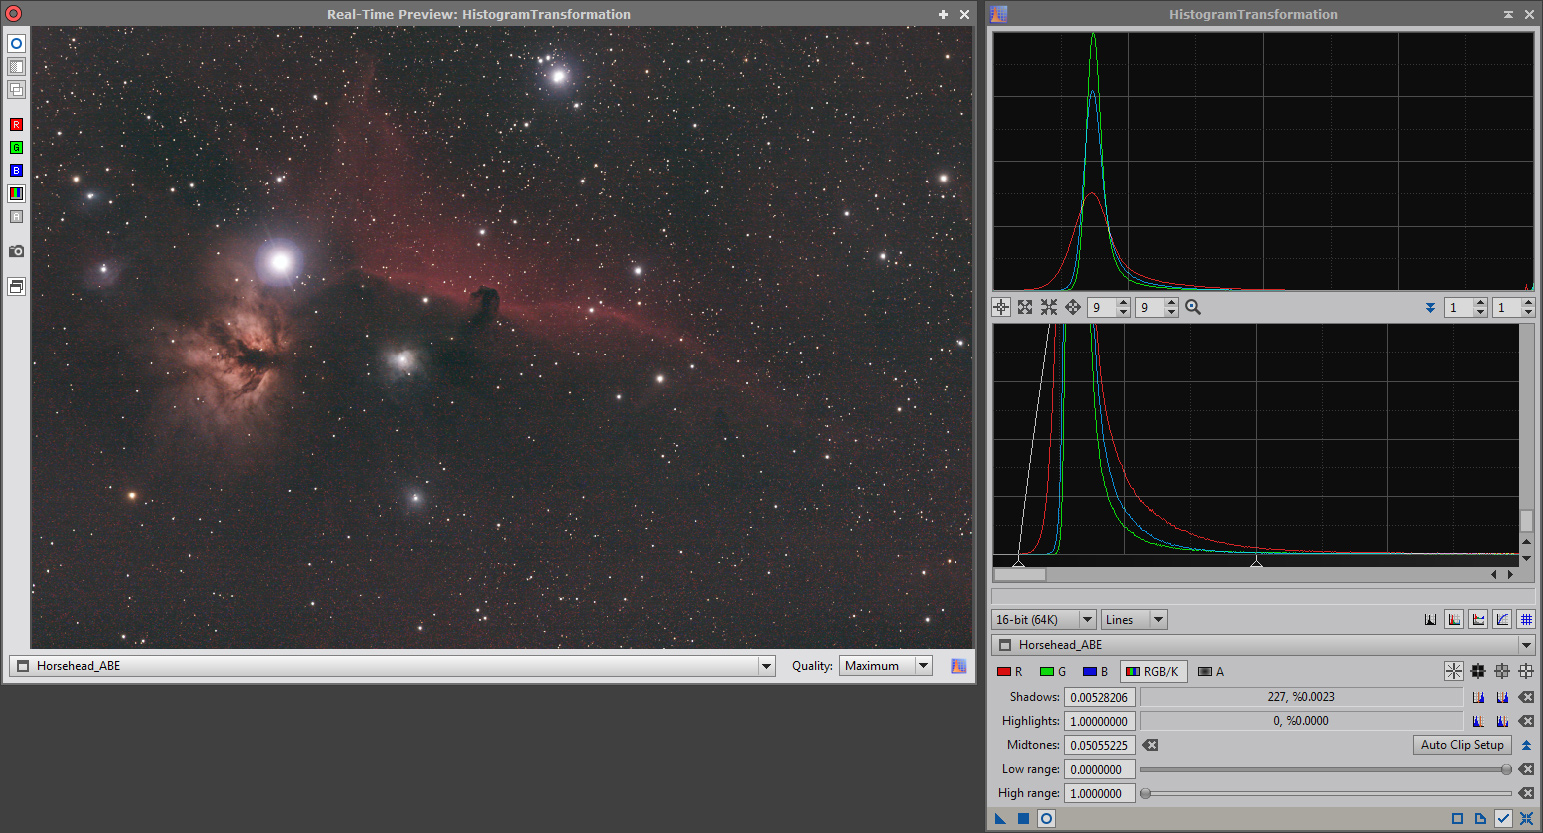
Task: Click blue double down-arrow above histogram
Action: tap(1430, 308)
